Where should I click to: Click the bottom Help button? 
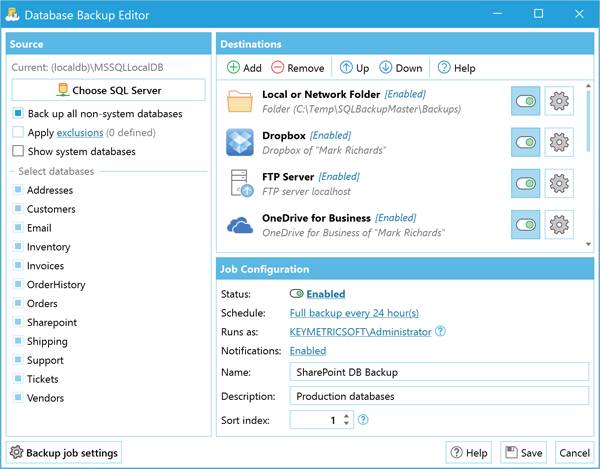coord(469,453)
